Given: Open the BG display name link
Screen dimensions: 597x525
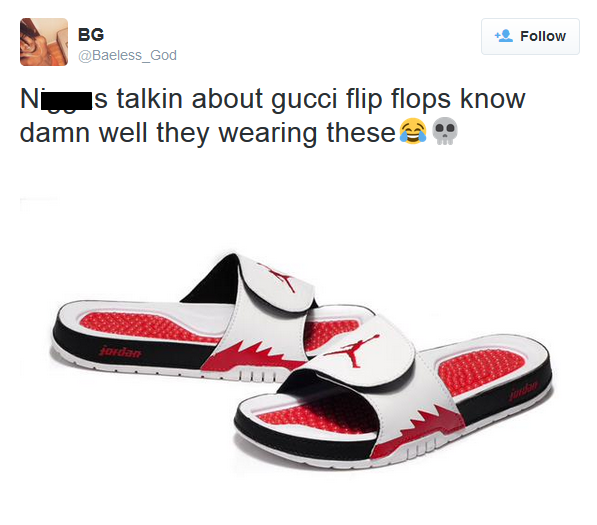Looking at the screenshot, I should pos(91,35).
